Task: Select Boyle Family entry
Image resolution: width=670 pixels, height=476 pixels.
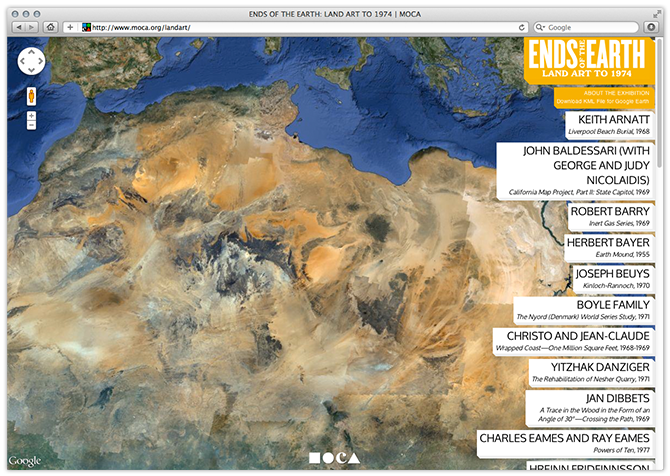Action: click(x=584, y=310)
